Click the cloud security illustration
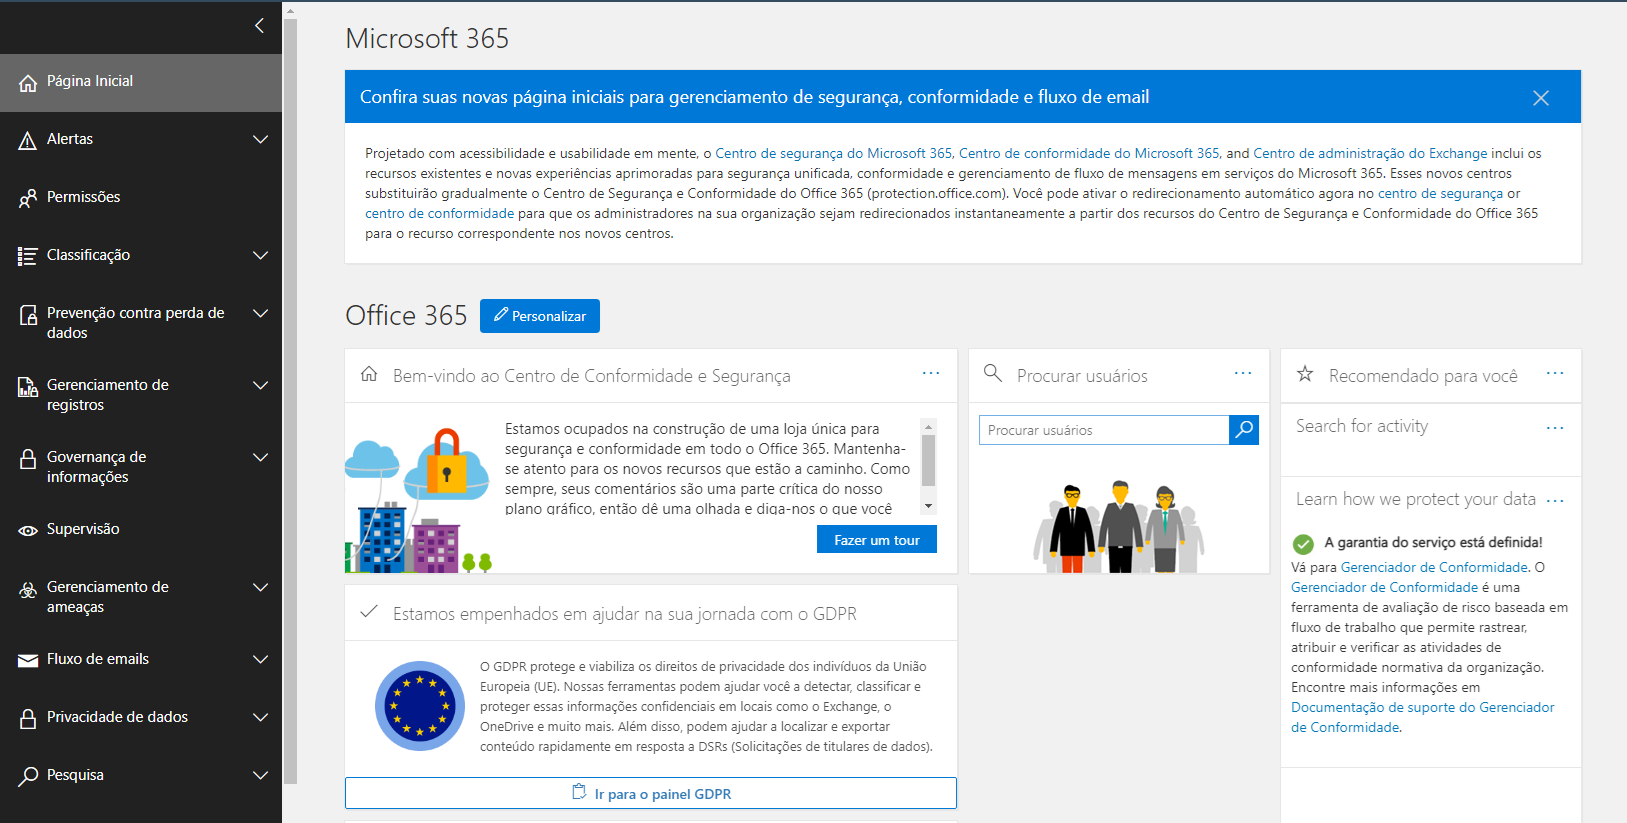This screenshot has height=823, width=1627. [420, 500]
